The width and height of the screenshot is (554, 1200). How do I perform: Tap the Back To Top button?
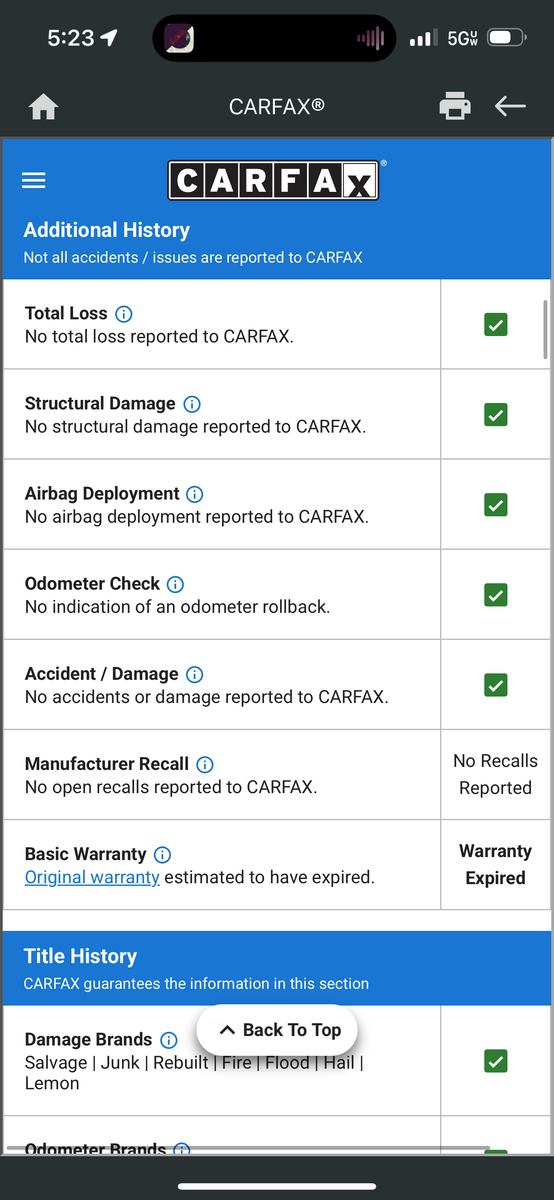277,1030
